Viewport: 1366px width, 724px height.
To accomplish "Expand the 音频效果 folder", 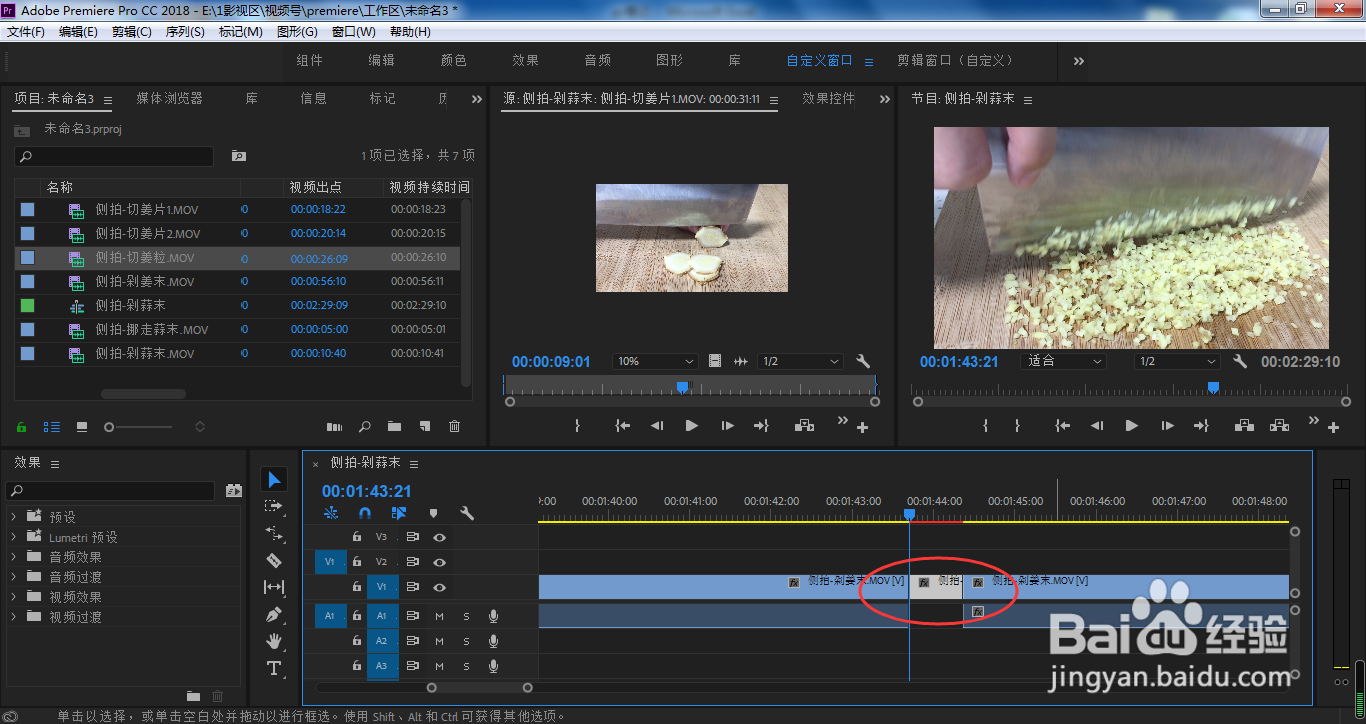I will [x=14, y=557].
